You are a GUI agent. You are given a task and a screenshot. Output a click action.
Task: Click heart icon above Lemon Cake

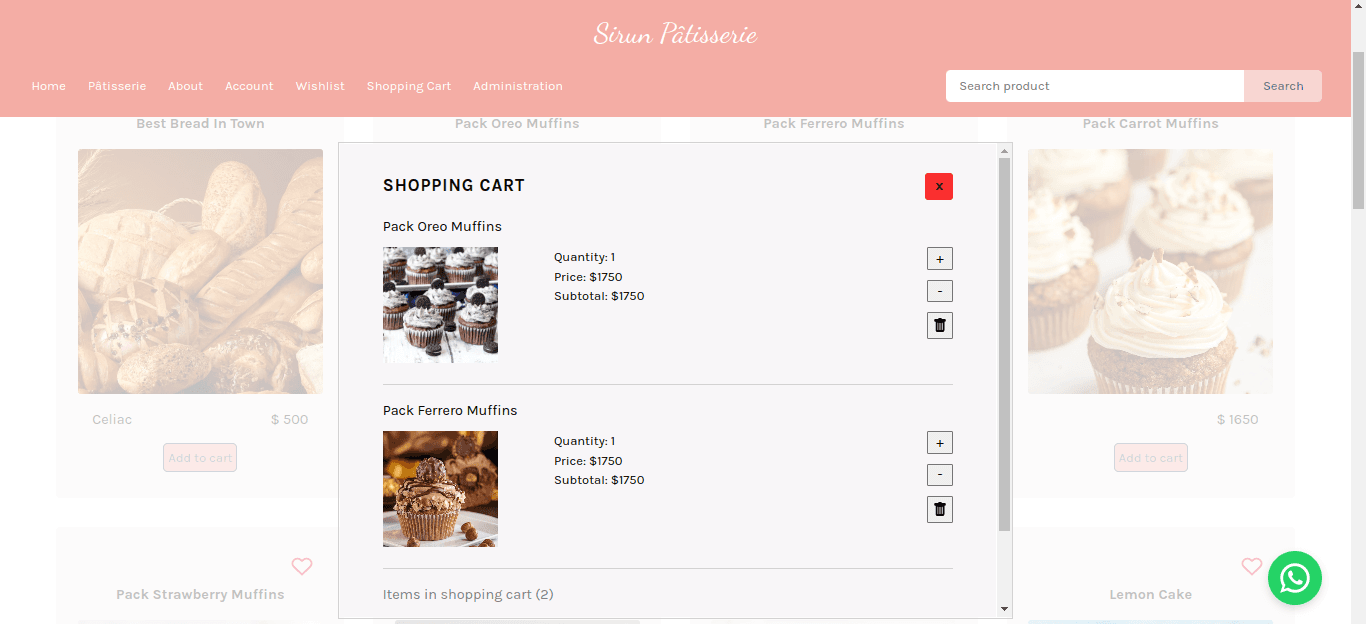[1251, 566]
